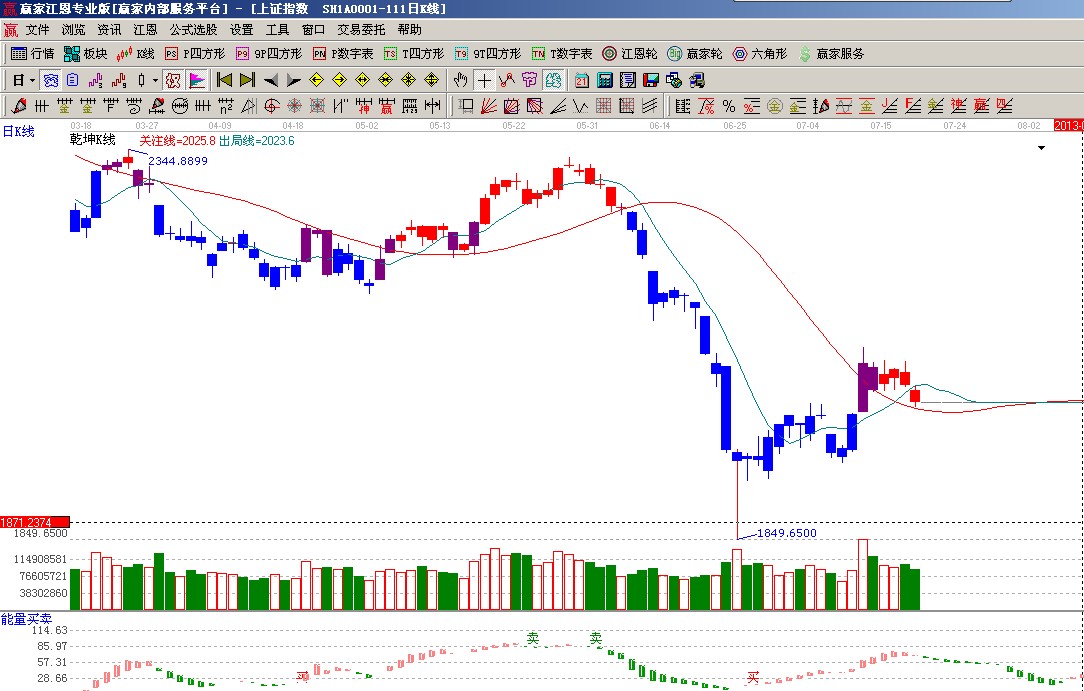Open the 公式选股 menu
The height and width of the screenshot is (691, 1084).
coord(192,30)
